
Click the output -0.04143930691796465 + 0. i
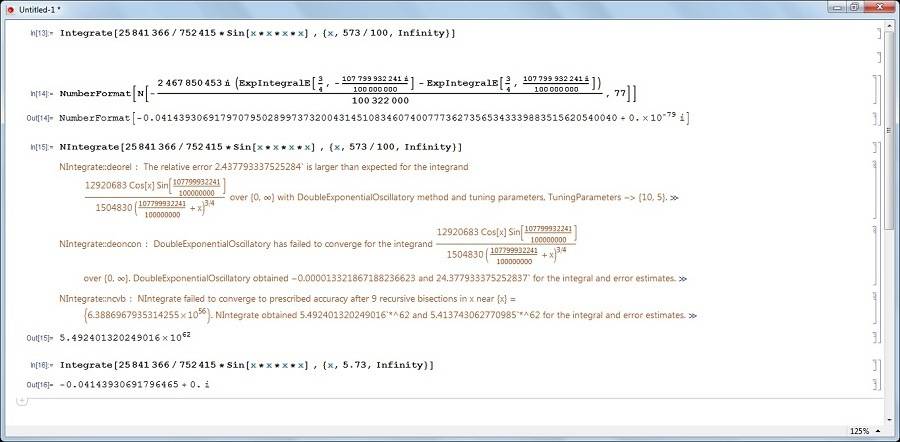click(x=134, y=383)
